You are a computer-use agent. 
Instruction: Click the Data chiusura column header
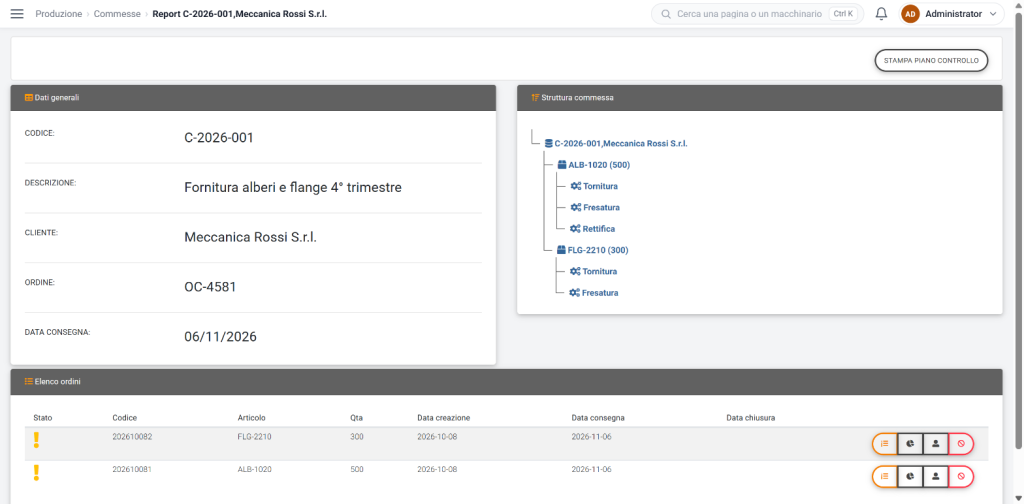coord(750,418)
